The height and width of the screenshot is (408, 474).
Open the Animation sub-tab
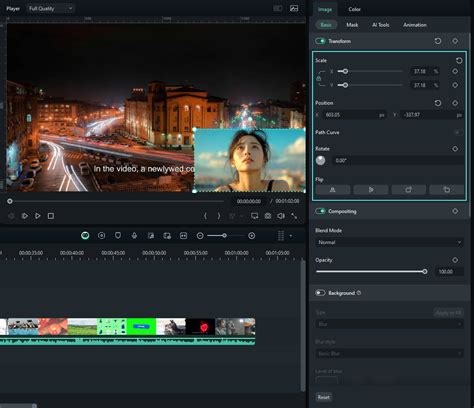click(415, 25)
